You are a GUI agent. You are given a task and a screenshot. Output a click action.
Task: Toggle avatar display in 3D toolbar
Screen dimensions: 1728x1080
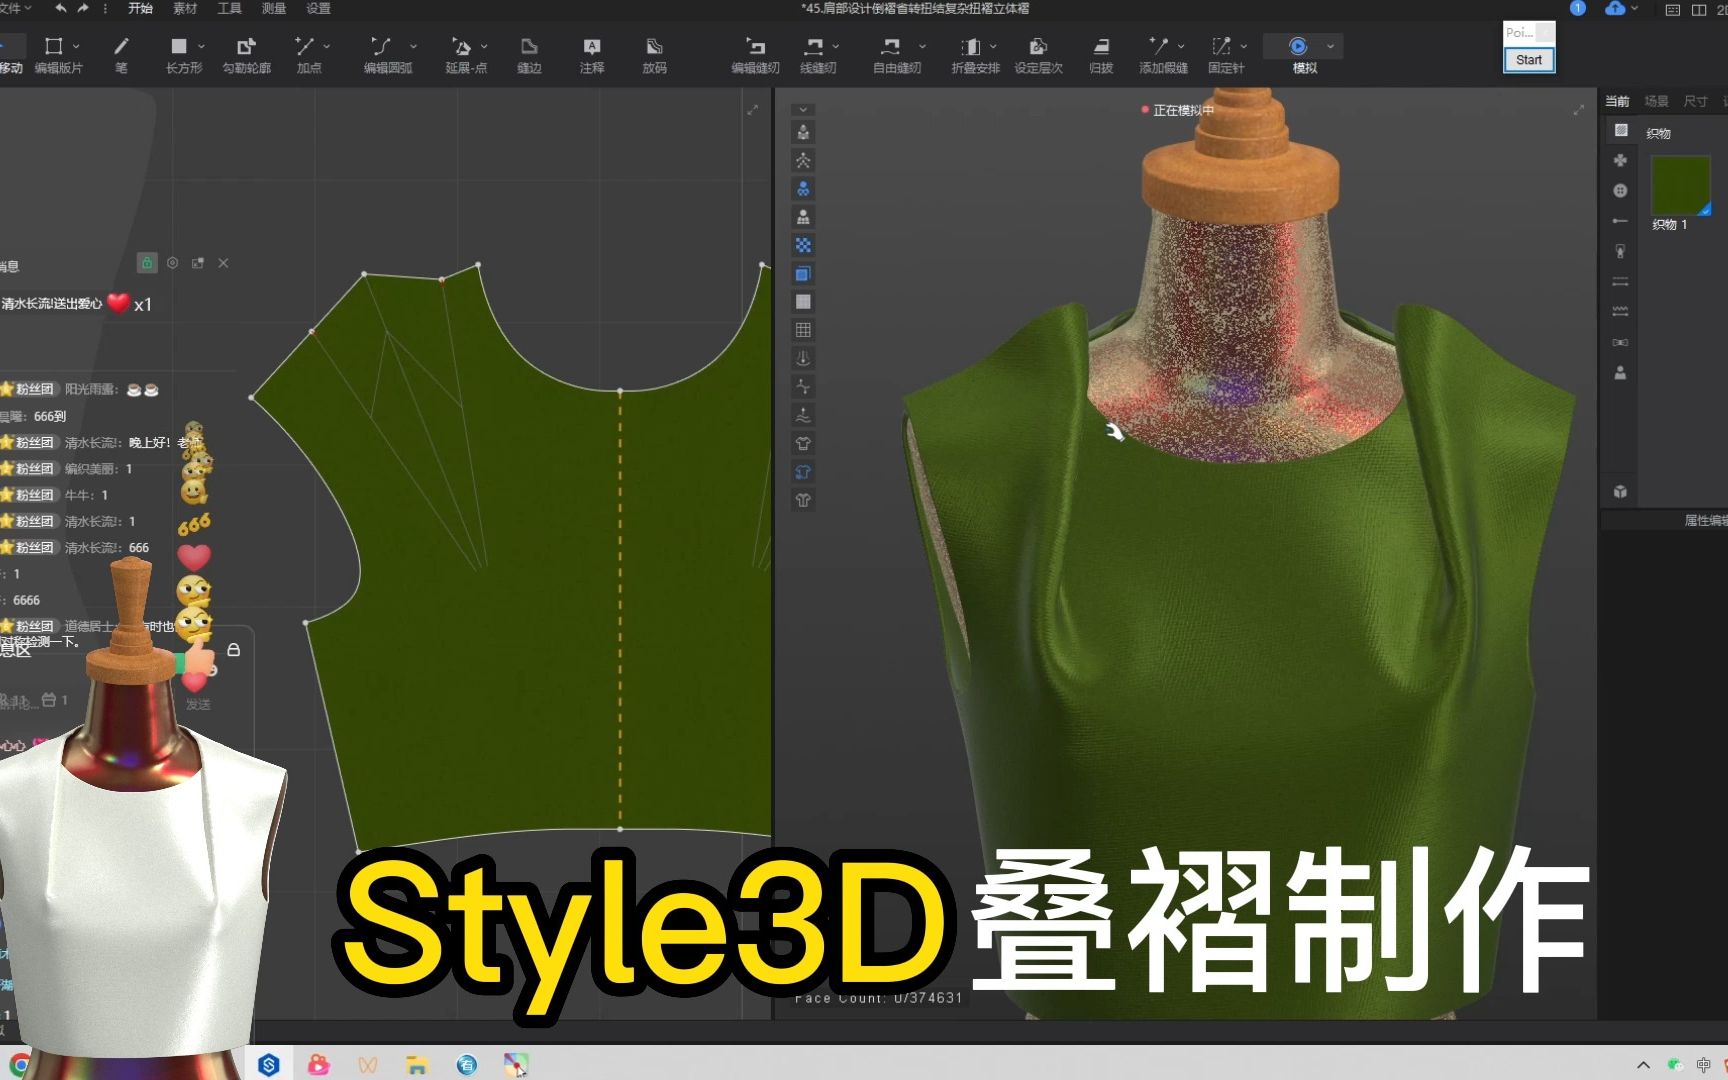pos(803,132)
